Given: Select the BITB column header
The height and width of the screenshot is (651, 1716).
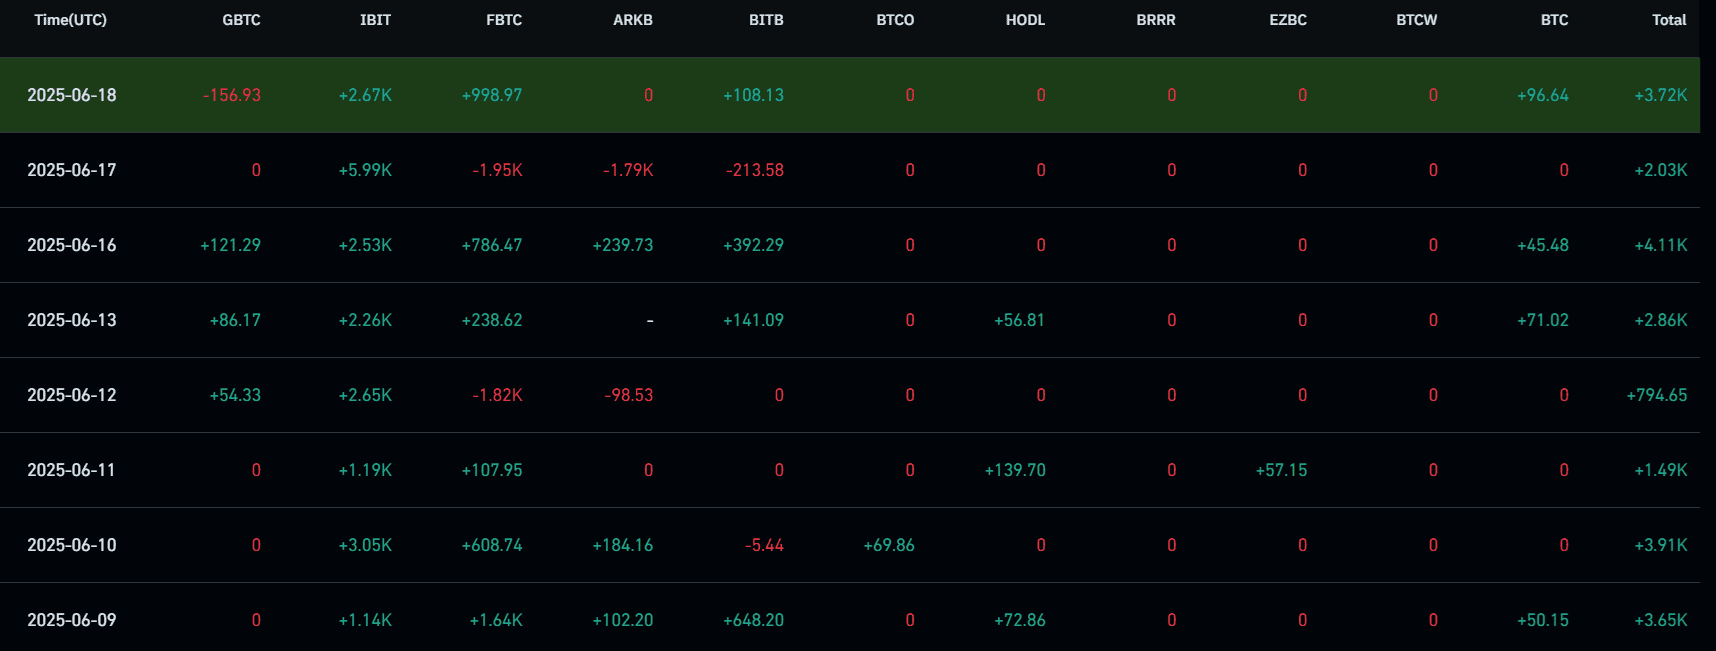Looking at the screenshot, I should (766, 20).
